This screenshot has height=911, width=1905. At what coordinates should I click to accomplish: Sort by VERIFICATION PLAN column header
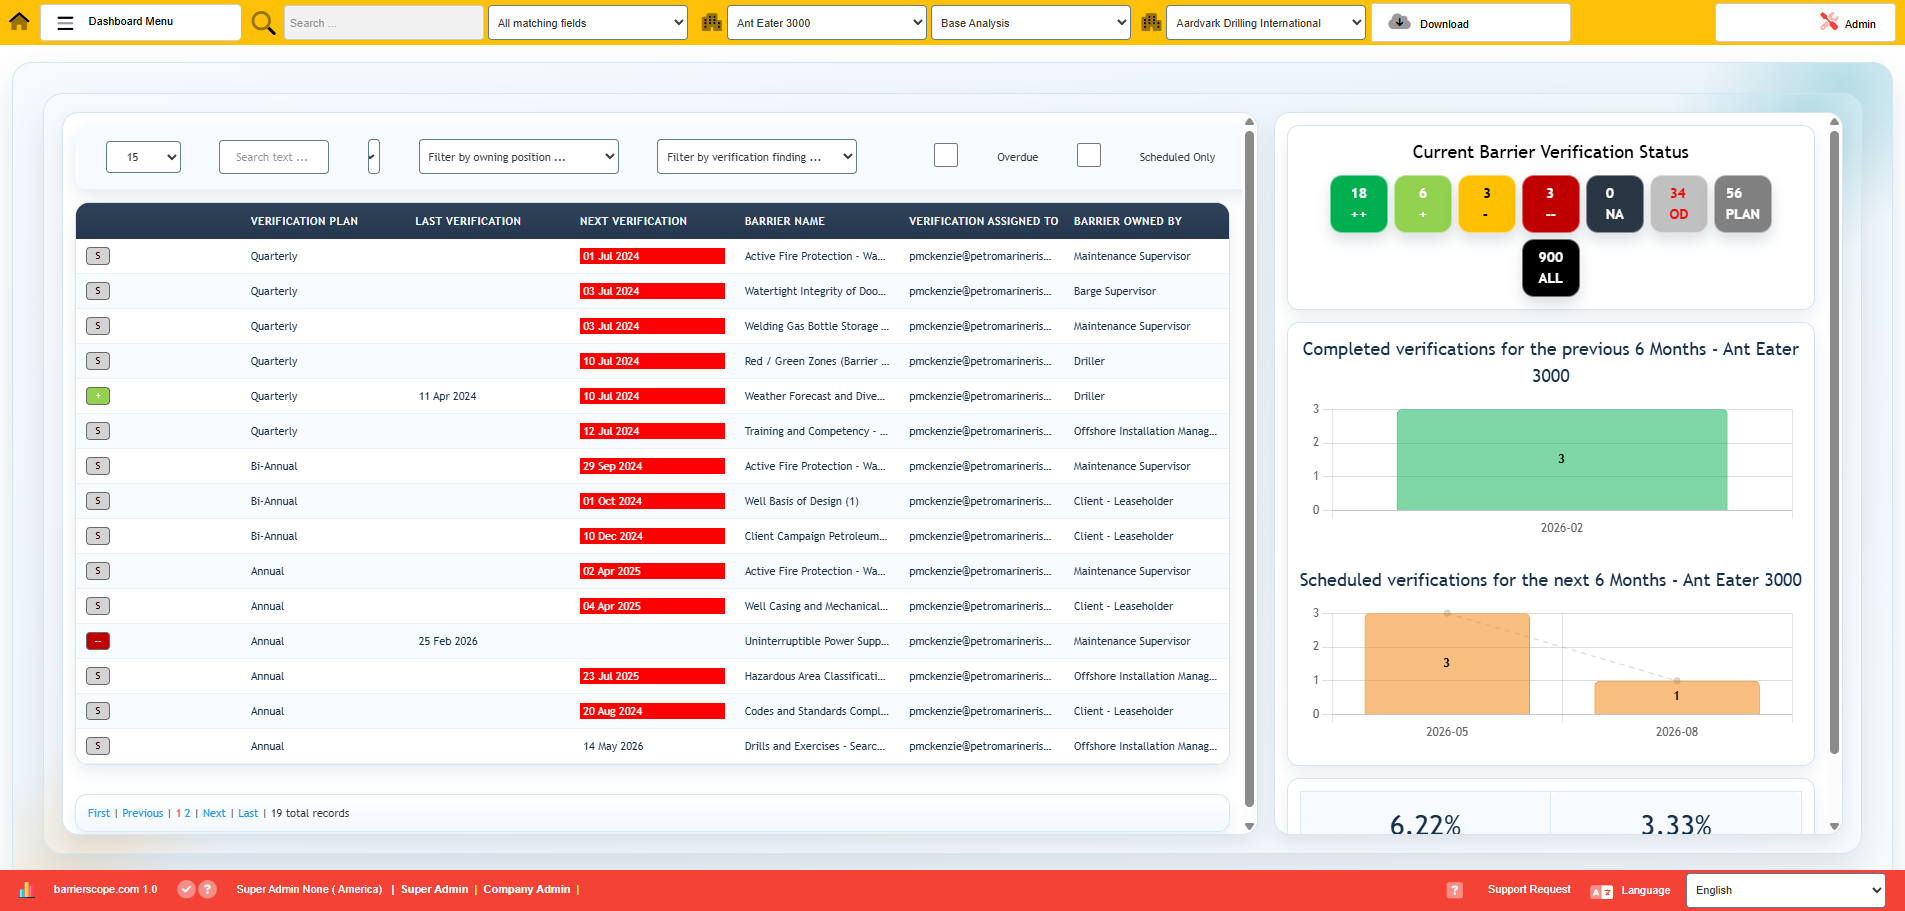click(x=304, y=221)
